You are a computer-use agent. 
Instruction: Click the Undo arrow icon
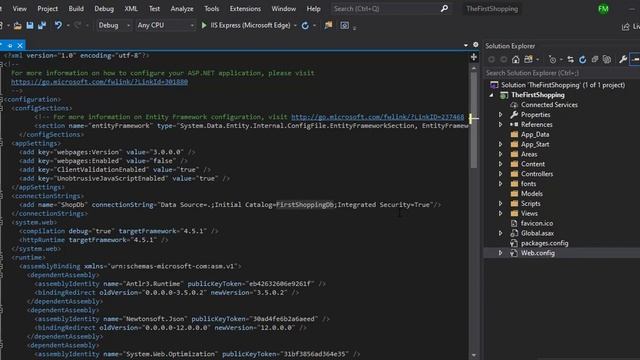pos(58,25)
